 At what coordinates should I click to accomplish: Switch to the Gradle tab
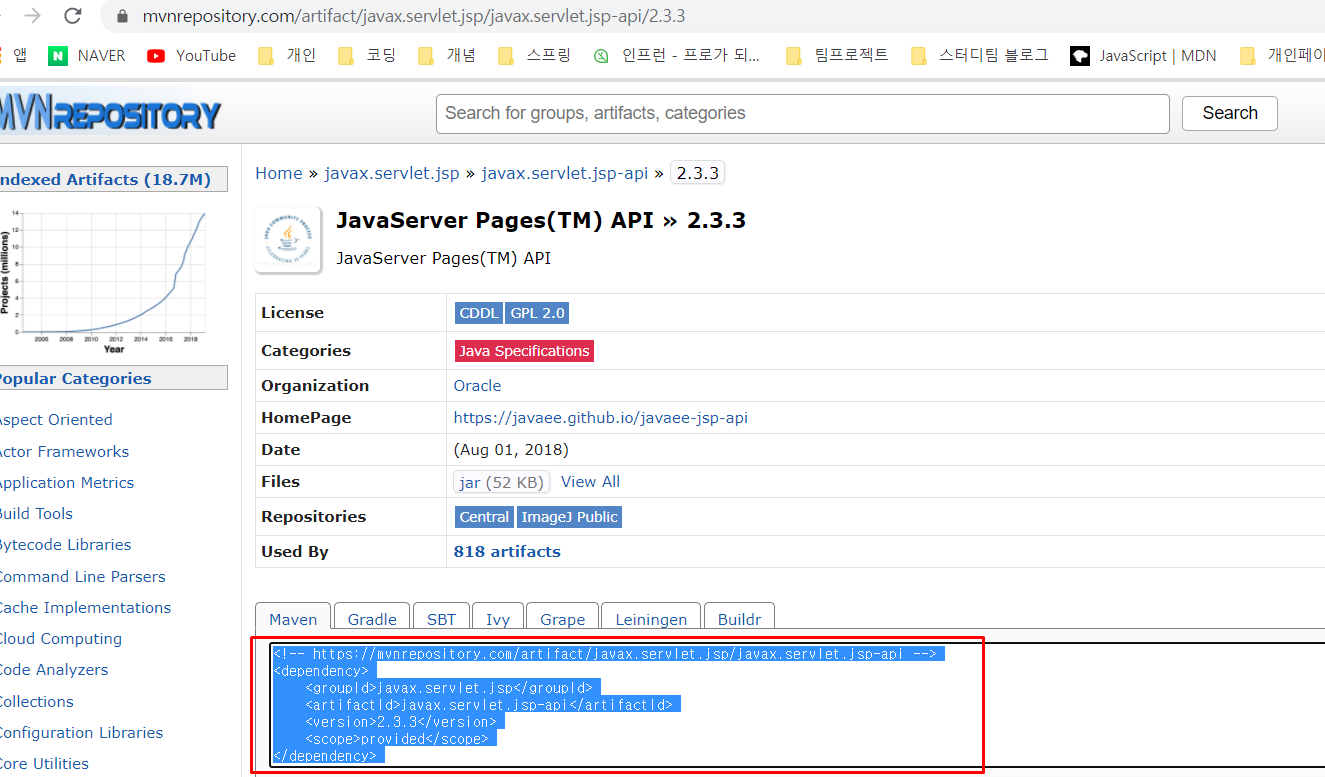[372, 619]
